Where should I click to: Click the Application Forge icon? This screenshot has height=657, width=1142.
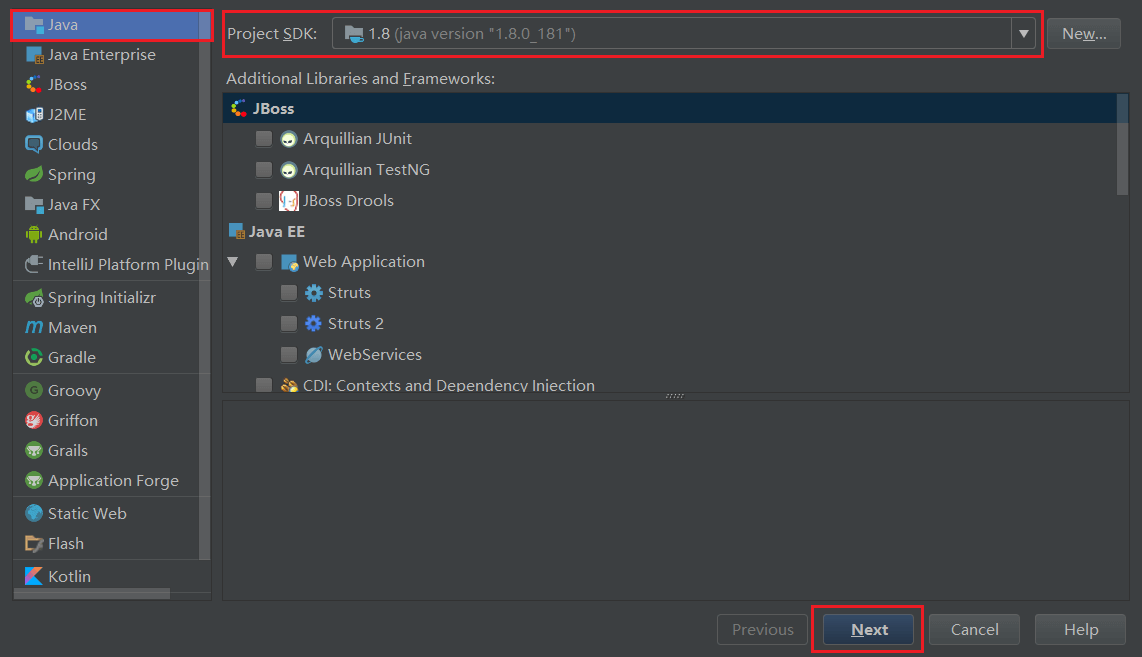(34, 480)
